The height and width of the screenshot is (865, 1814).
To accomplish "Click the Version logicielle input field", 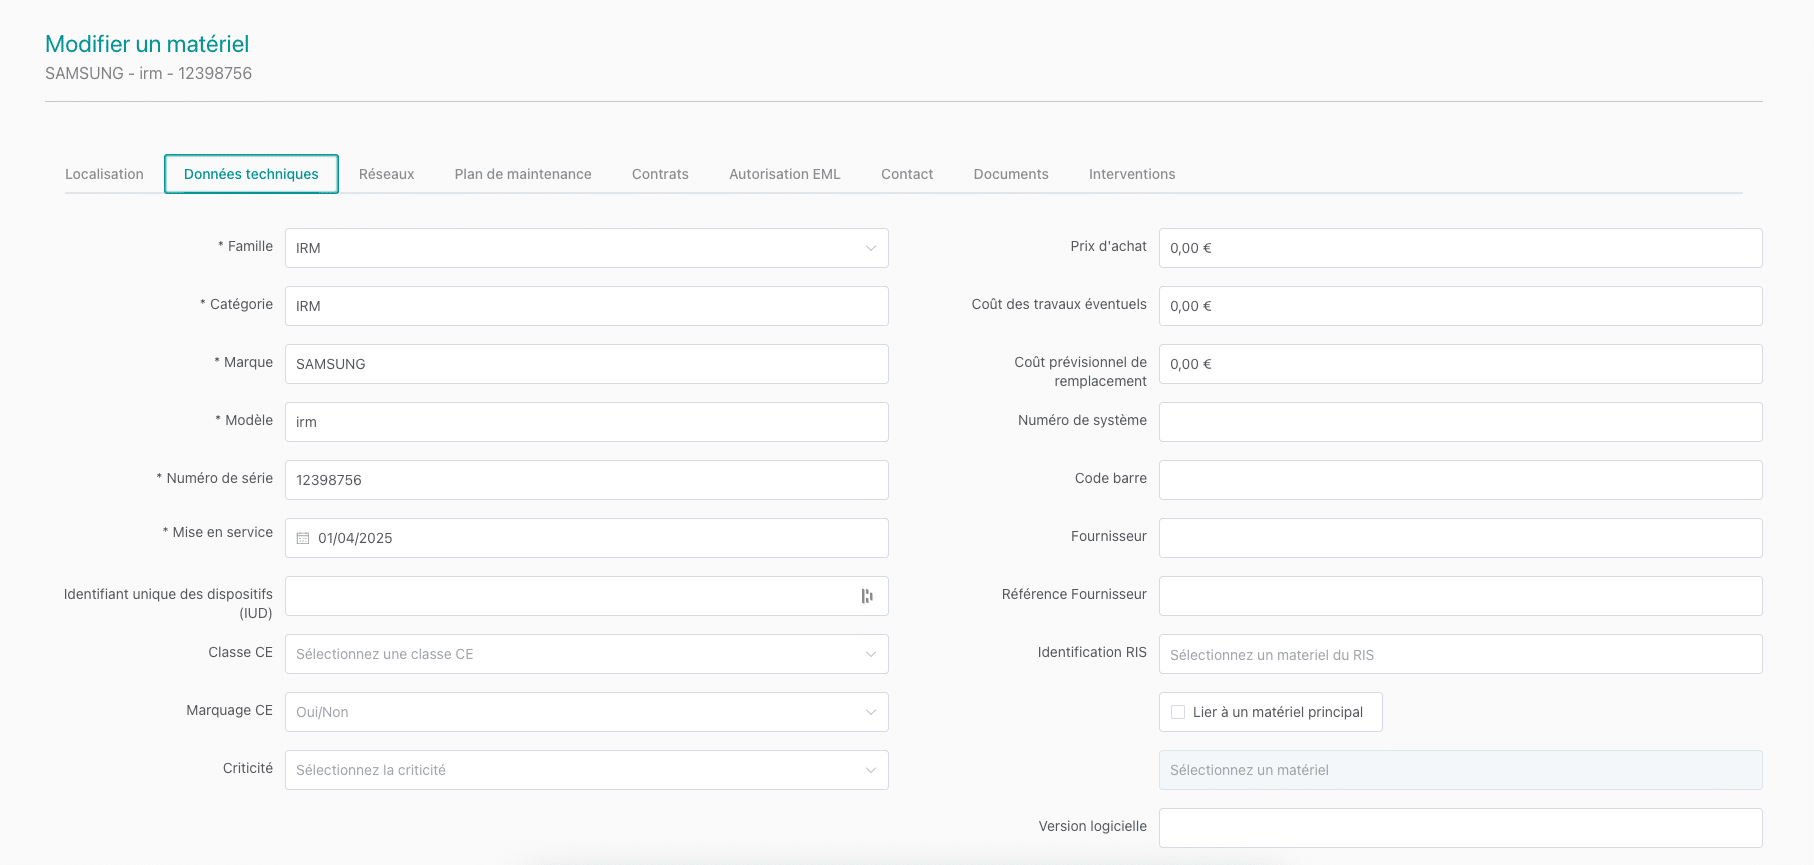I will 1460,828.
